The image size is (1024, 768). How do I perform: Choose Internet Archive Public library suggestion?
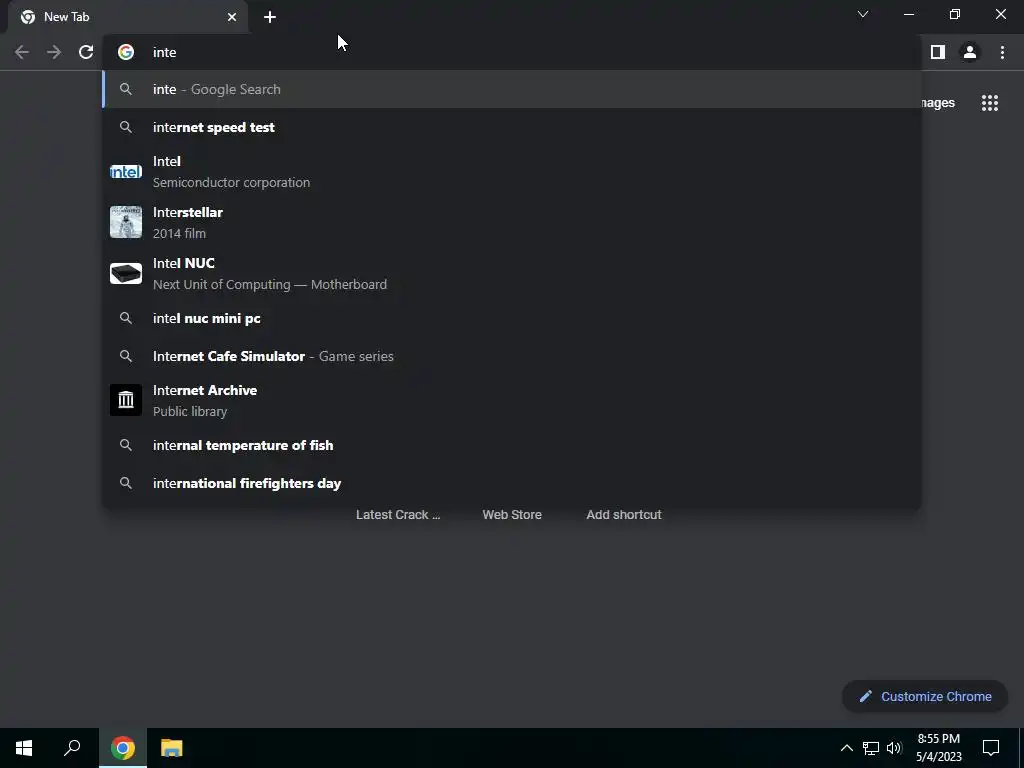click(x=512, y=400)
